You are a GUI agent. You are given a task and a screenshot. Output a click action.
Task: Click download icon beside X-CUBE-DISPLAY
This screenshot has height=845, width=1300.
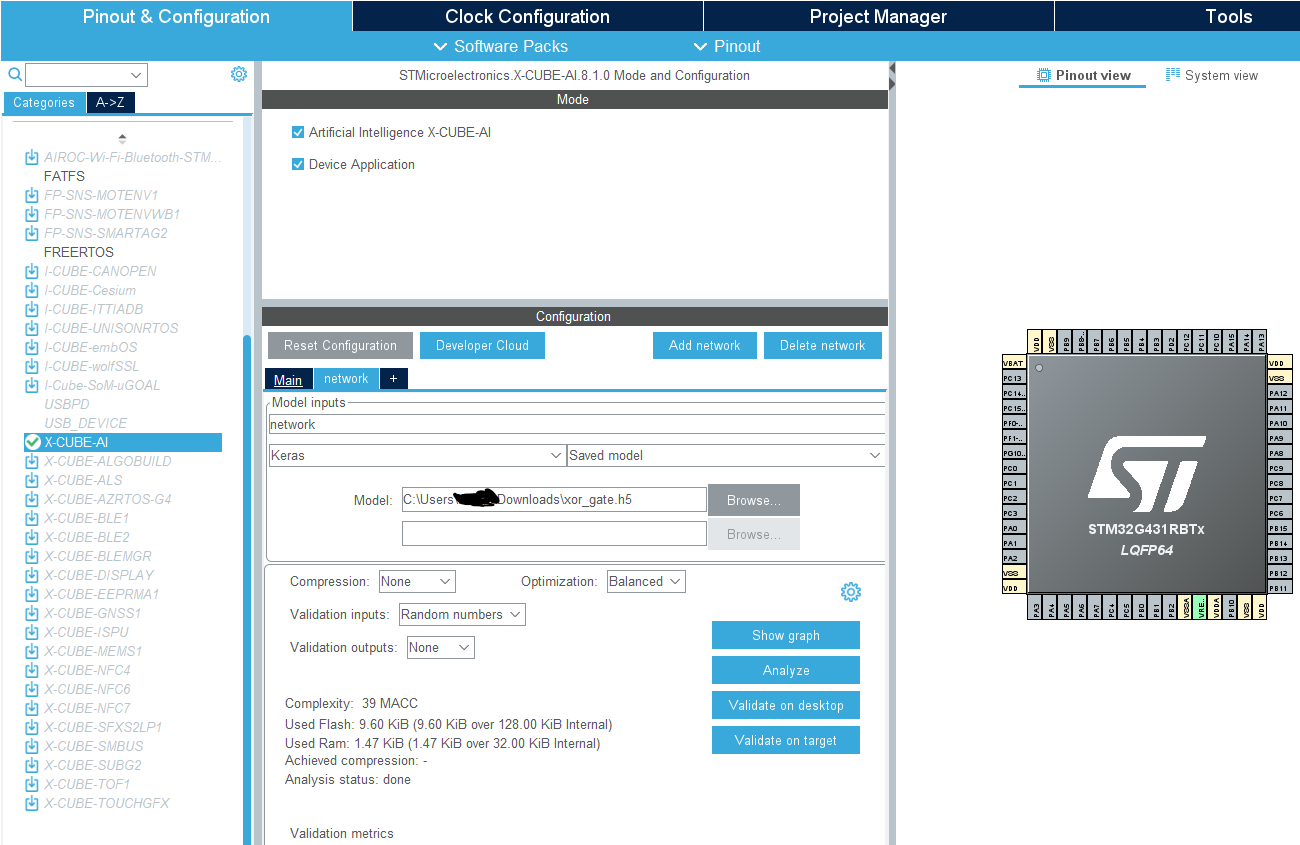32,575
